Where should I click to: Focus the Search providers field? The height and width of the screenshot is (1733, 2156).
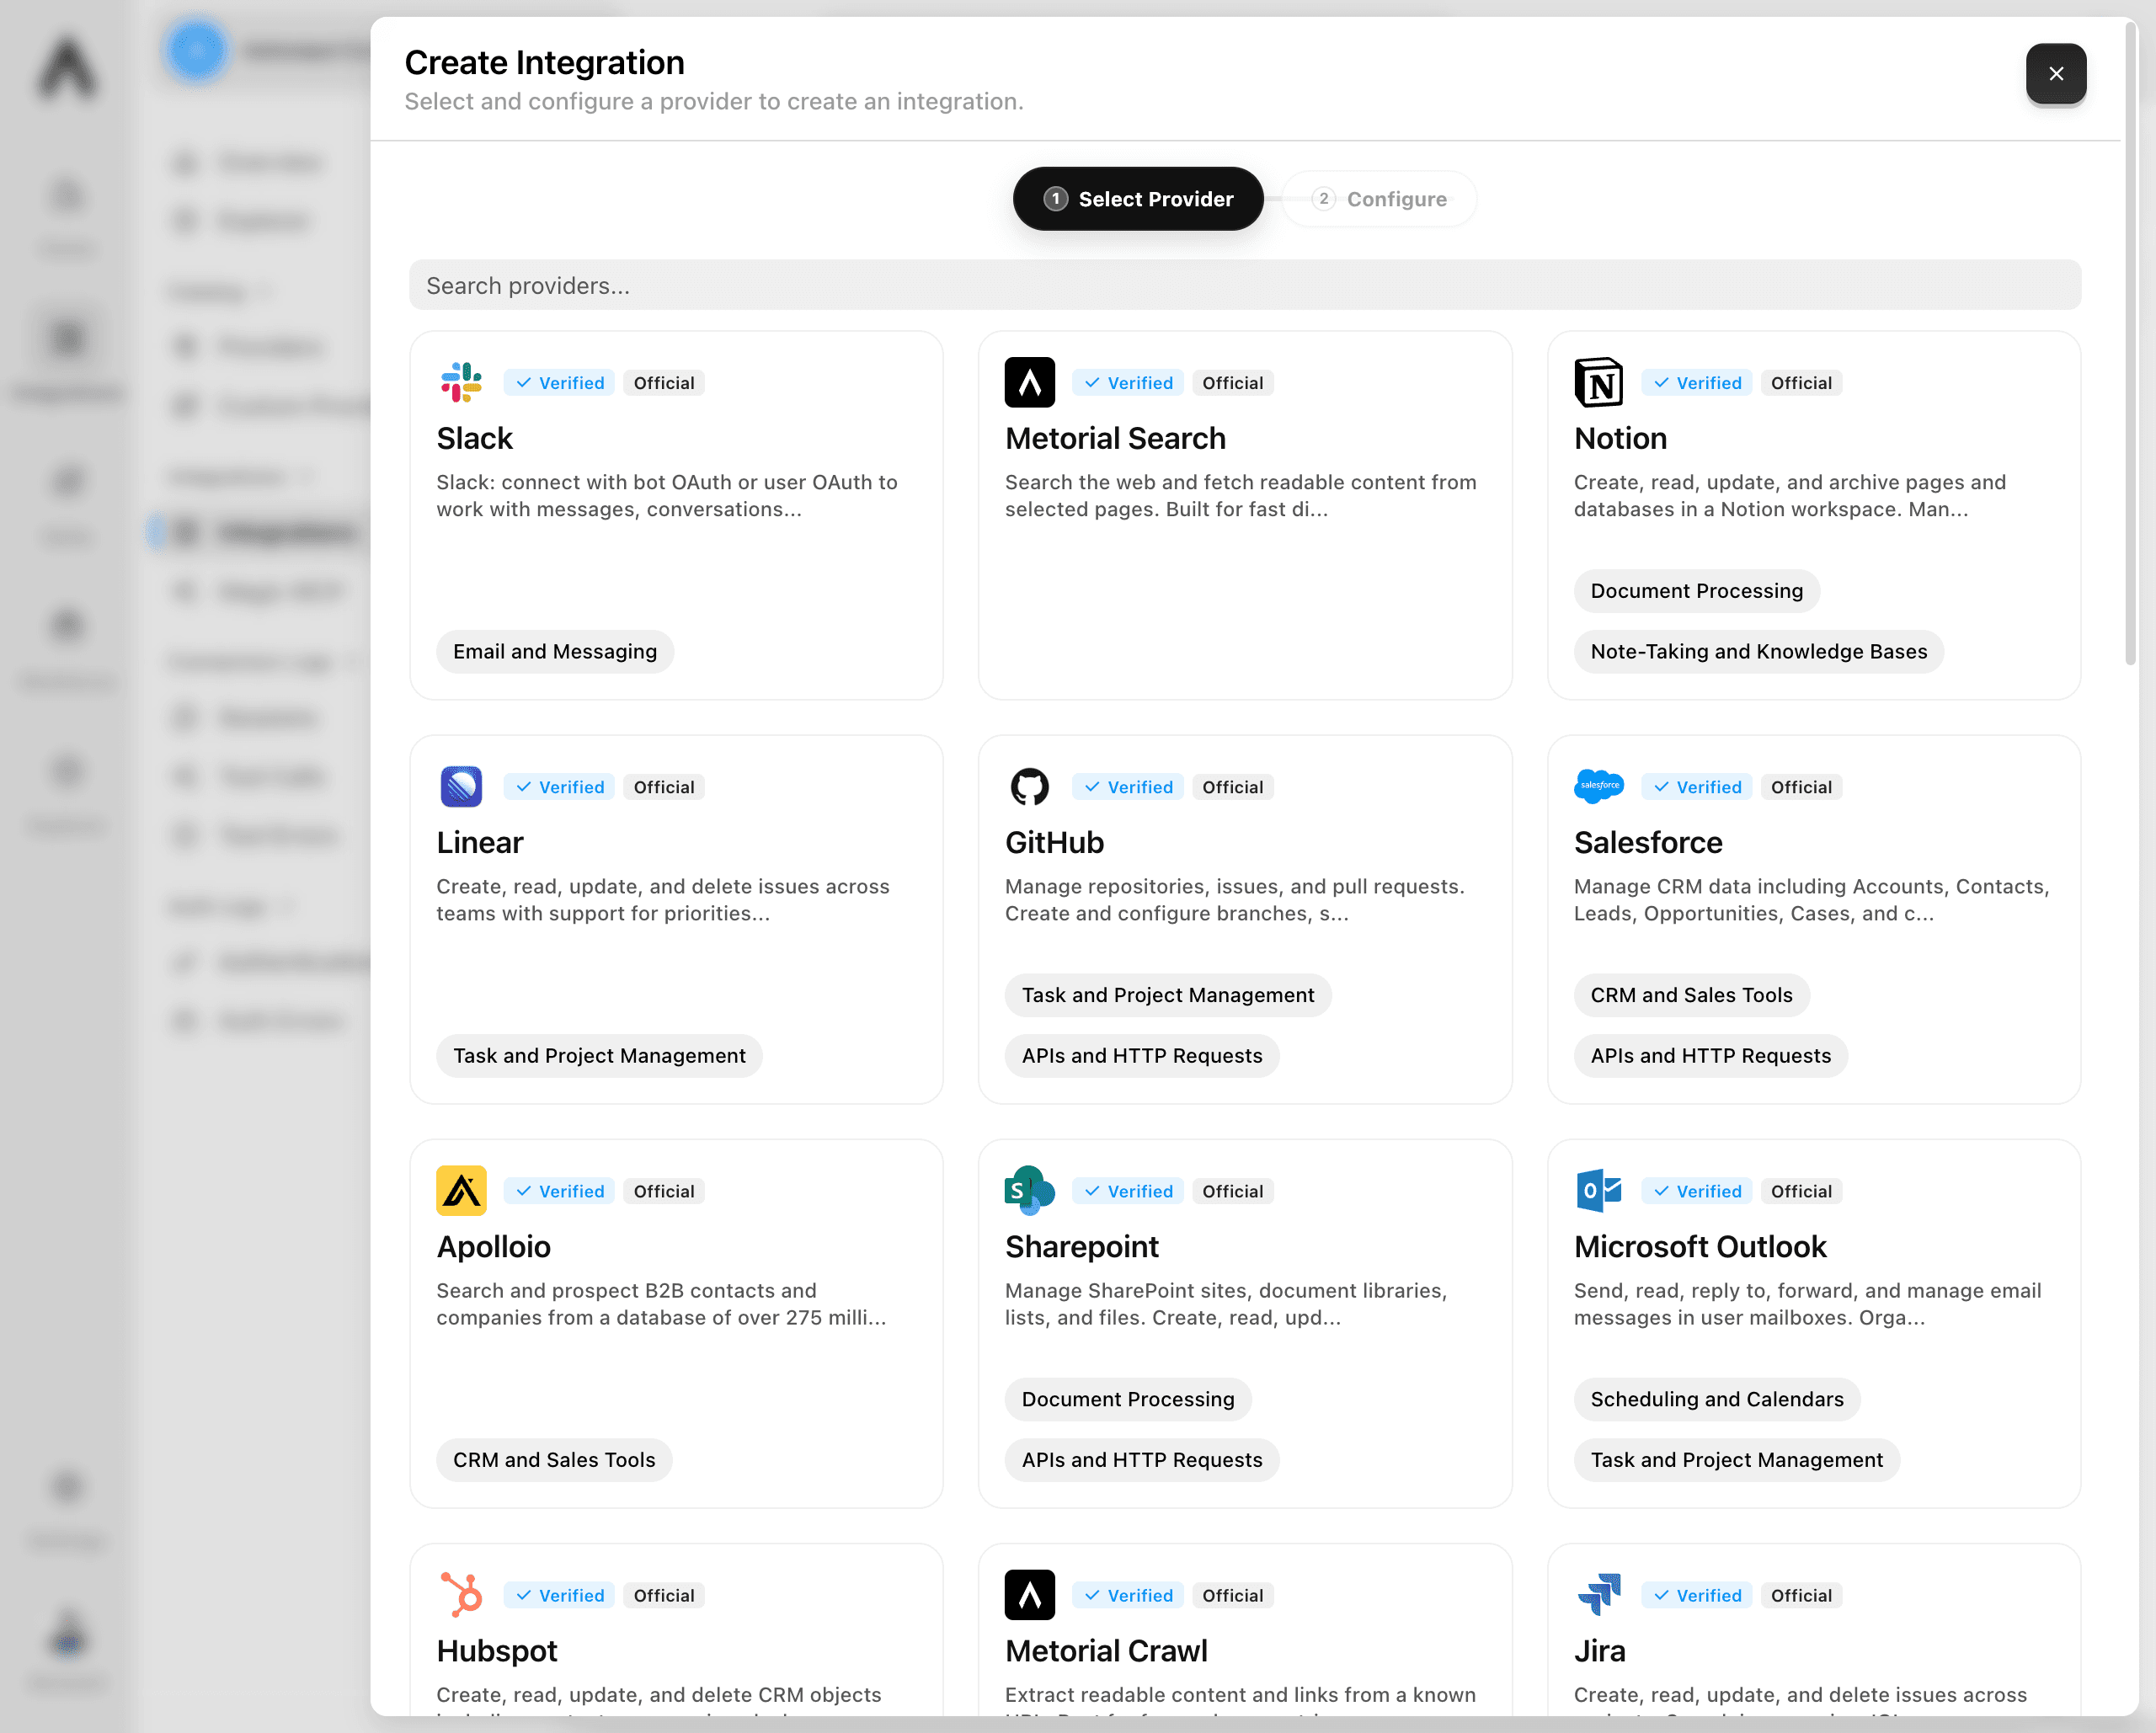coord(1245,286)
